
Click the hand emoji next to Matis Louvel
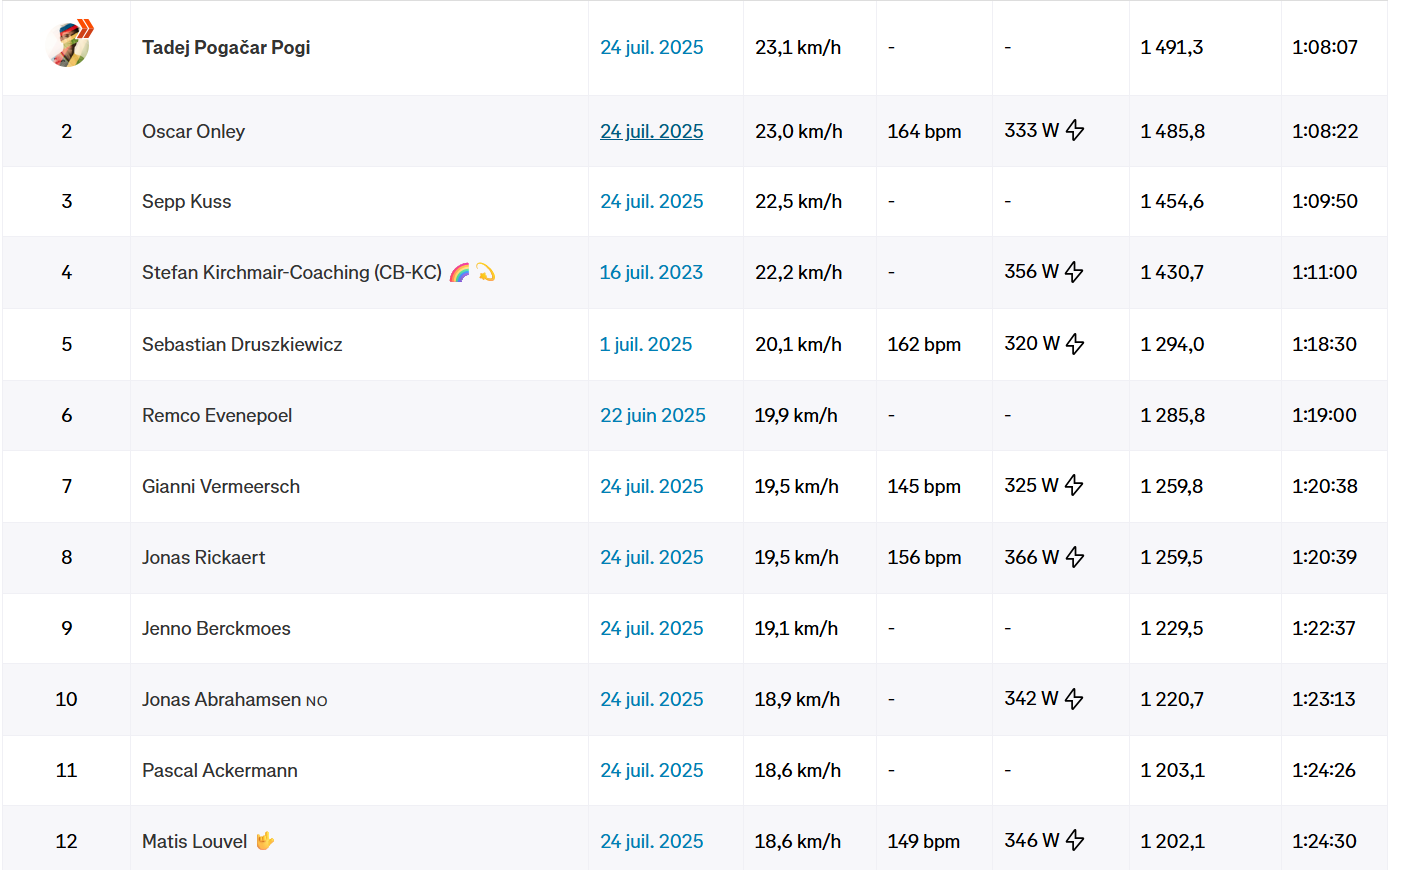coord(265,841)
